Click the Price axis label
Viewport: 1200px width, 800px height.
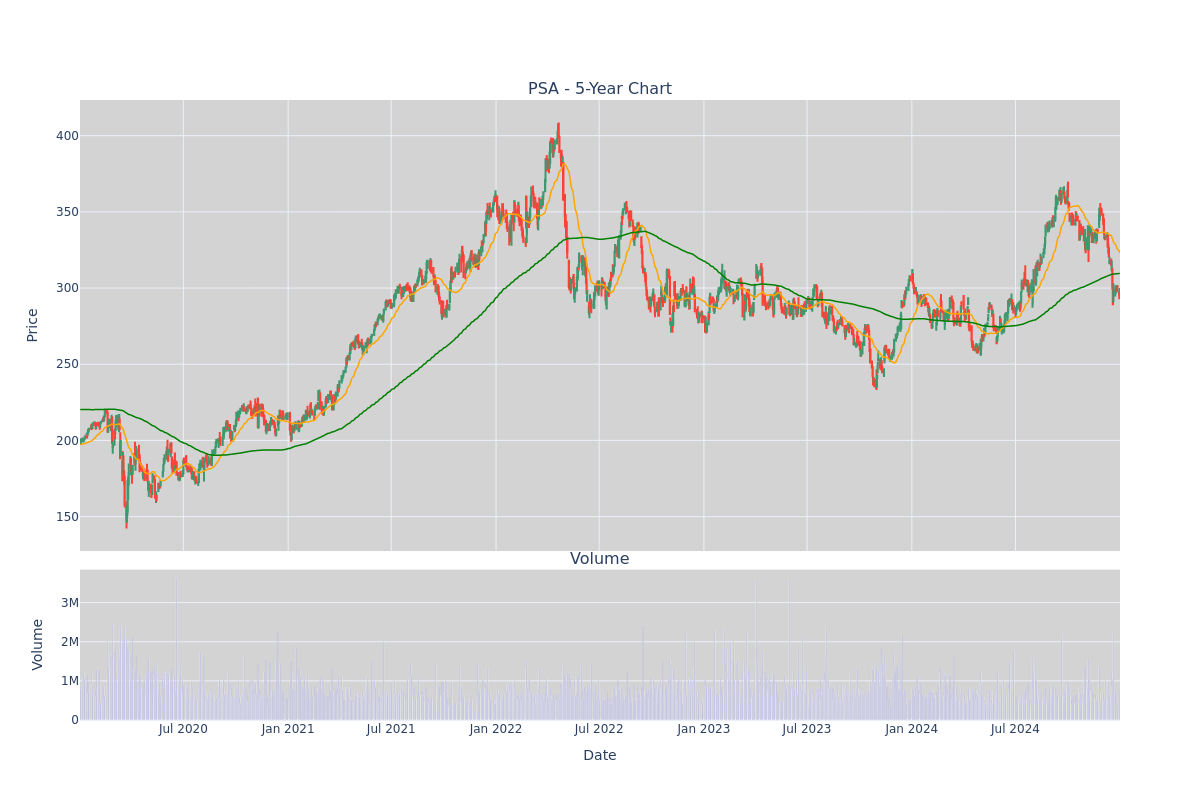tap(32, 325)
